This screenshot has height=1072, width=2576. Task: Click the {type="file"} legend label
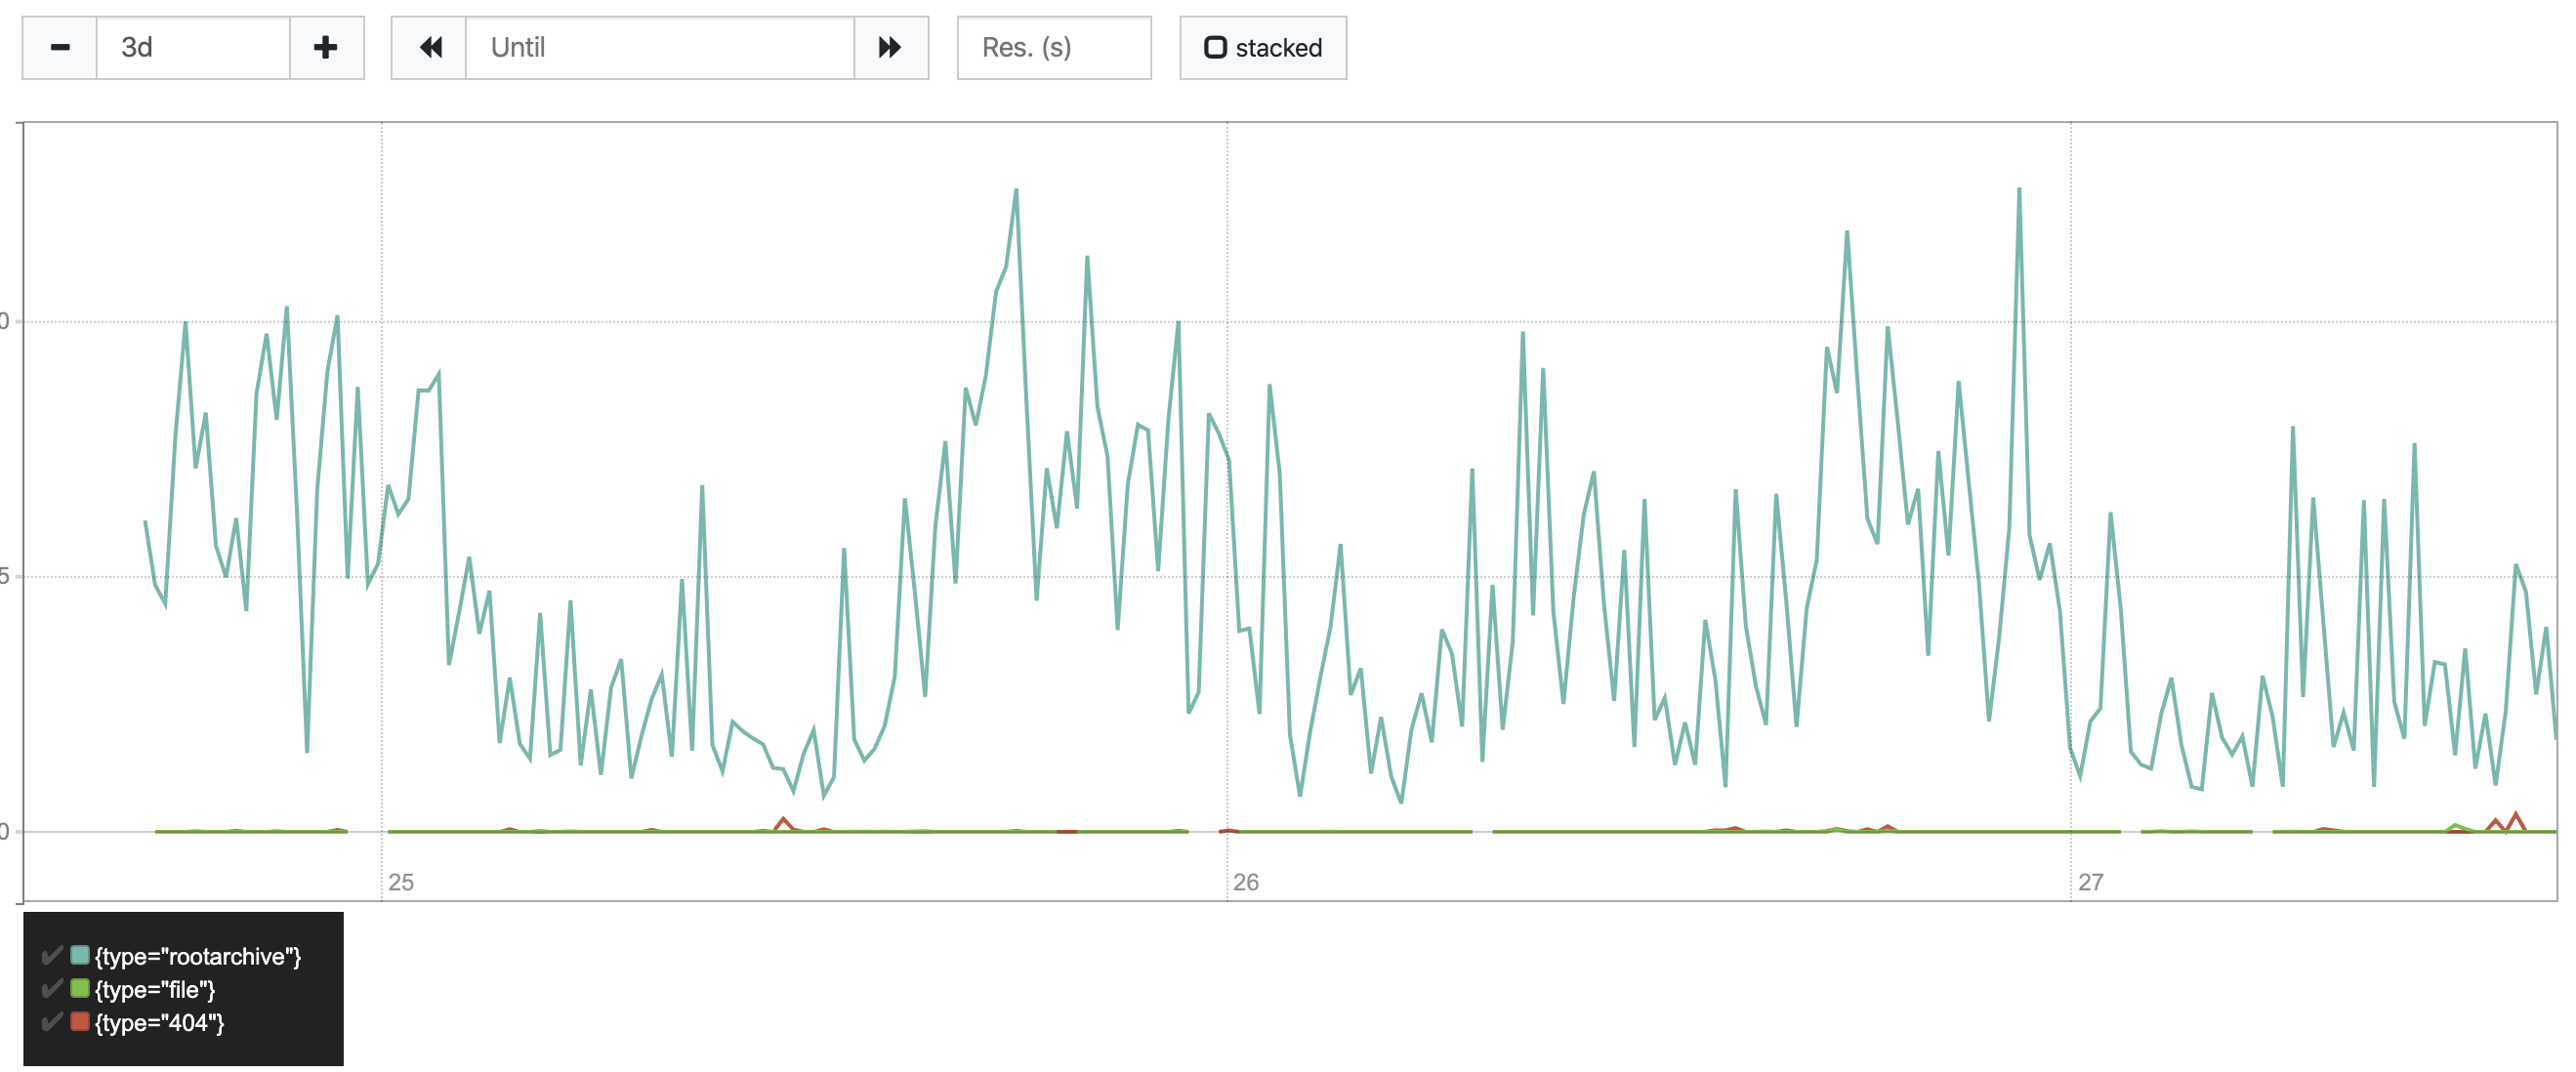point(155,990)
